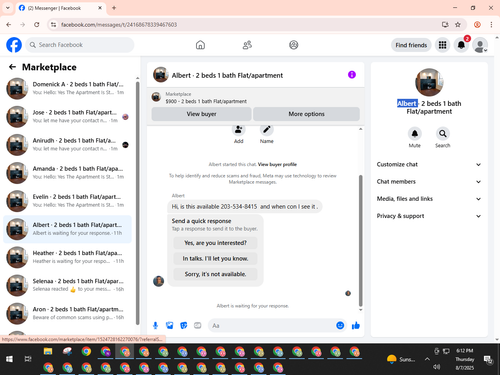Screen dimensions: 500x375
Task: Open Jose conversation
Action: click(67, 117)
